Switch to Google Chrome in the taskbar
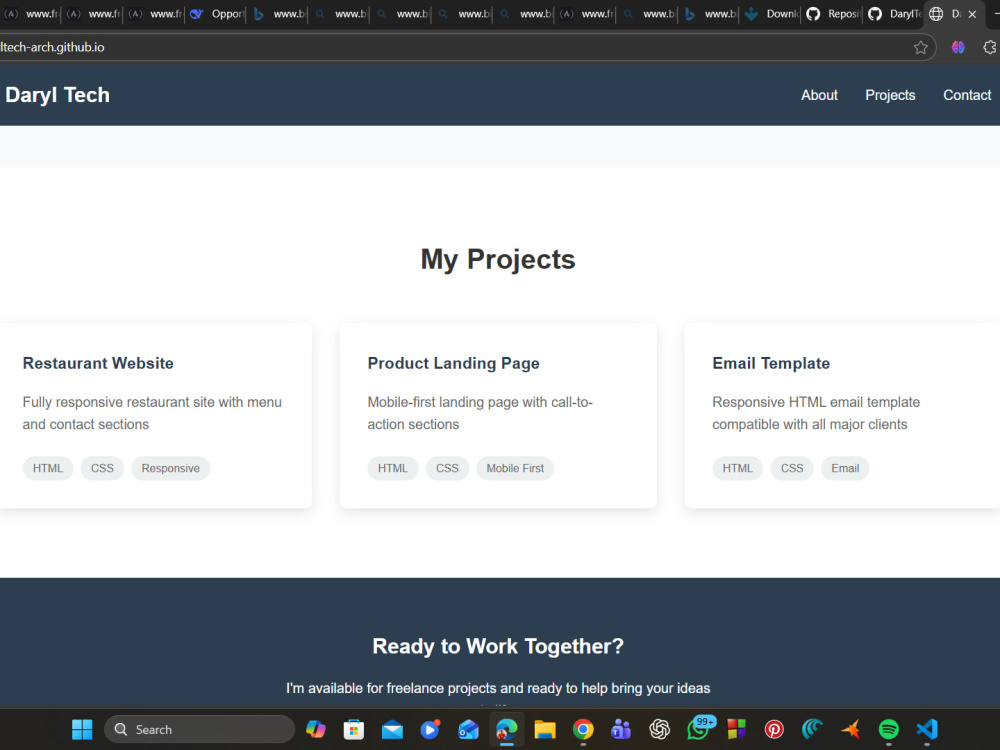 (x=583, y=729)
